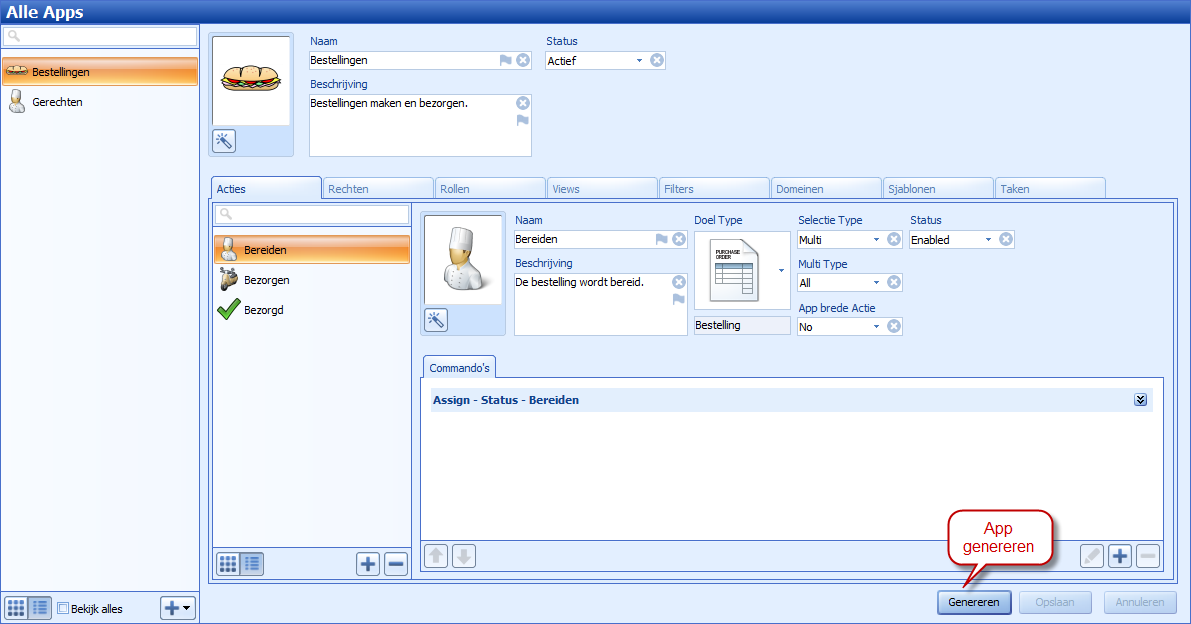Select the Bestellingen app in list
The width and height of the screenshot is (1191, 624).
tap(100, 71)
